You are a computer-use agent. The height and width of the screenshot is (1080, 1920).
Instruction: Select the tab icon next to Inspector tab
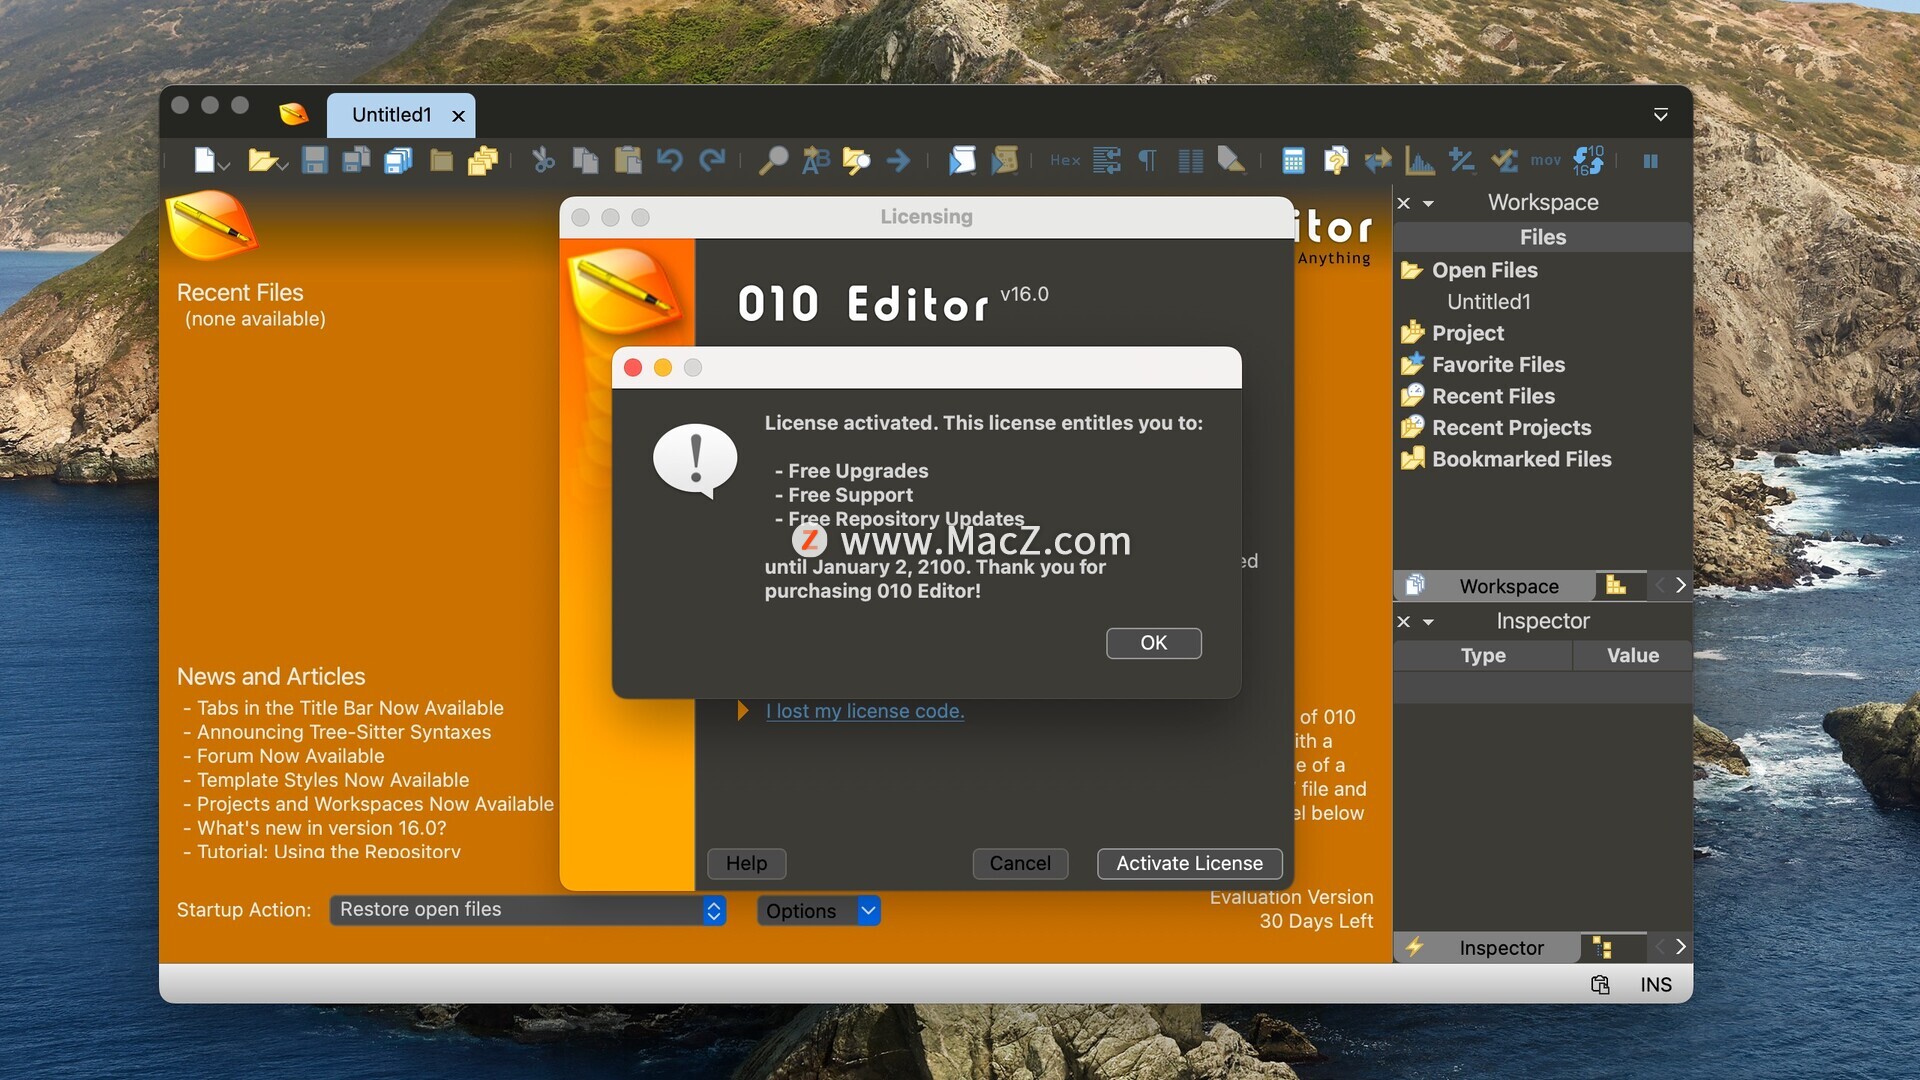[1602, 947]
